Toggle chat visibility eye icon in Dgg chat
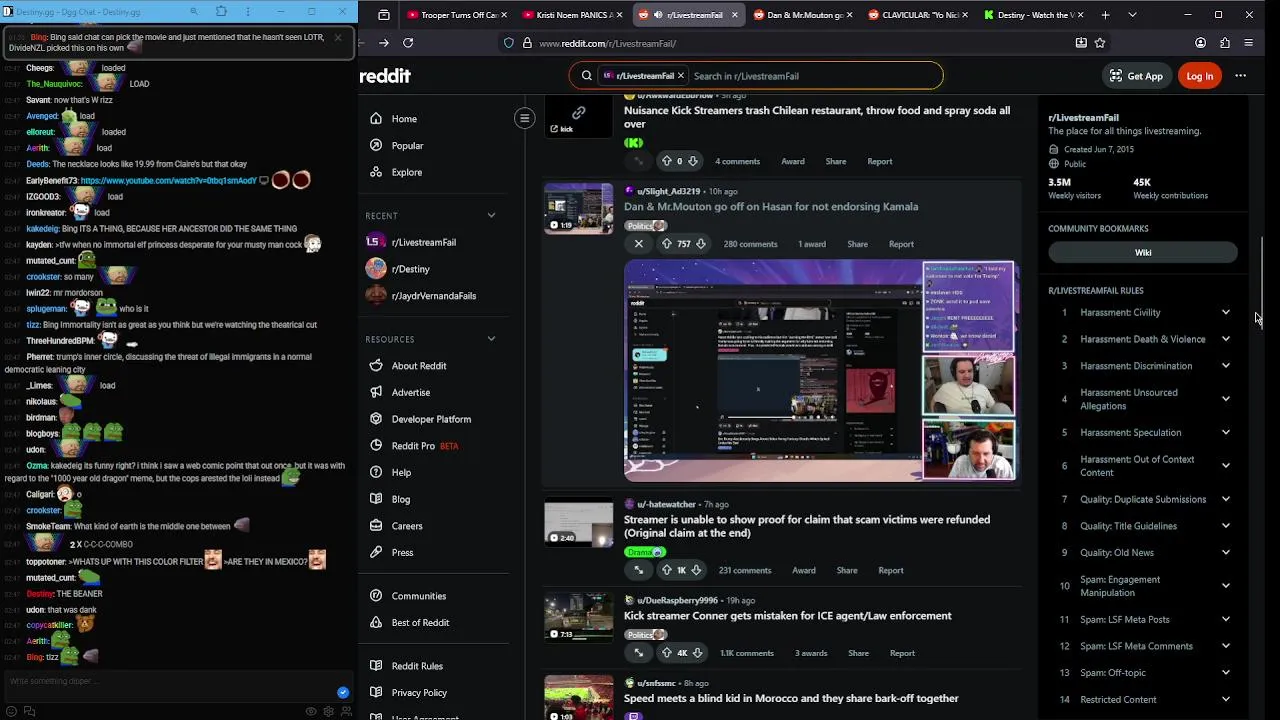 tap(311, 711)
